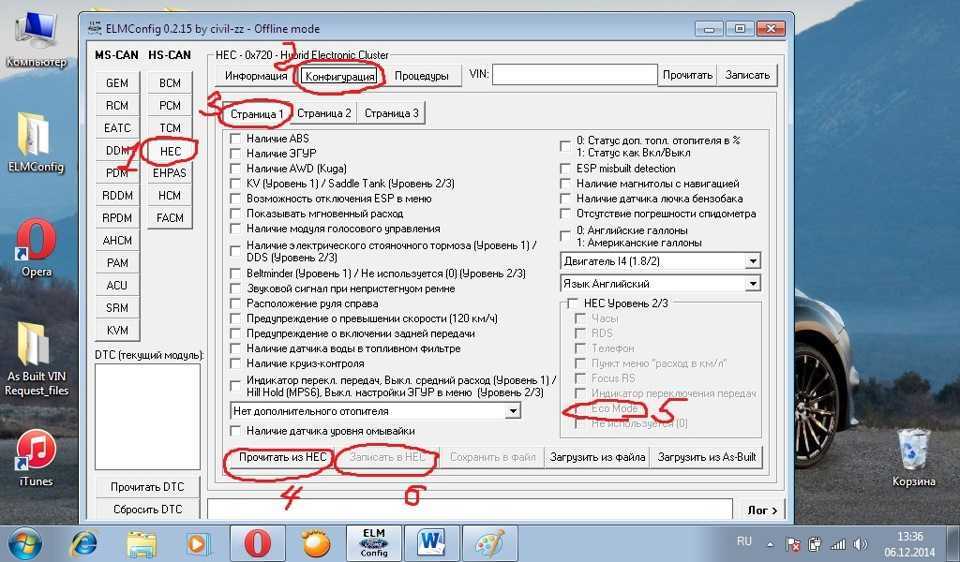960x562 pixels.
Task: Switch to Paint in the taskbar
Action: tap(490, 544)
